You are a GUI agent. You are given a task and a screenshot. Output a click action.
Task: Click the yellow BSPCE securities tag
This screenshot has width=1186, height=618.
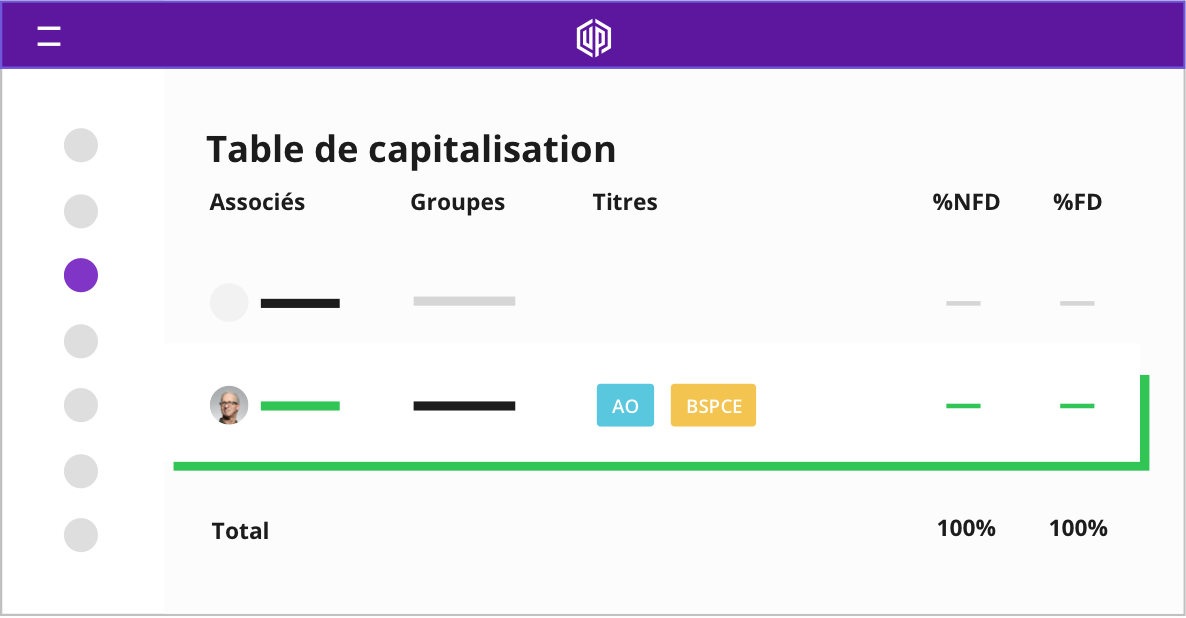click(713, 405)
